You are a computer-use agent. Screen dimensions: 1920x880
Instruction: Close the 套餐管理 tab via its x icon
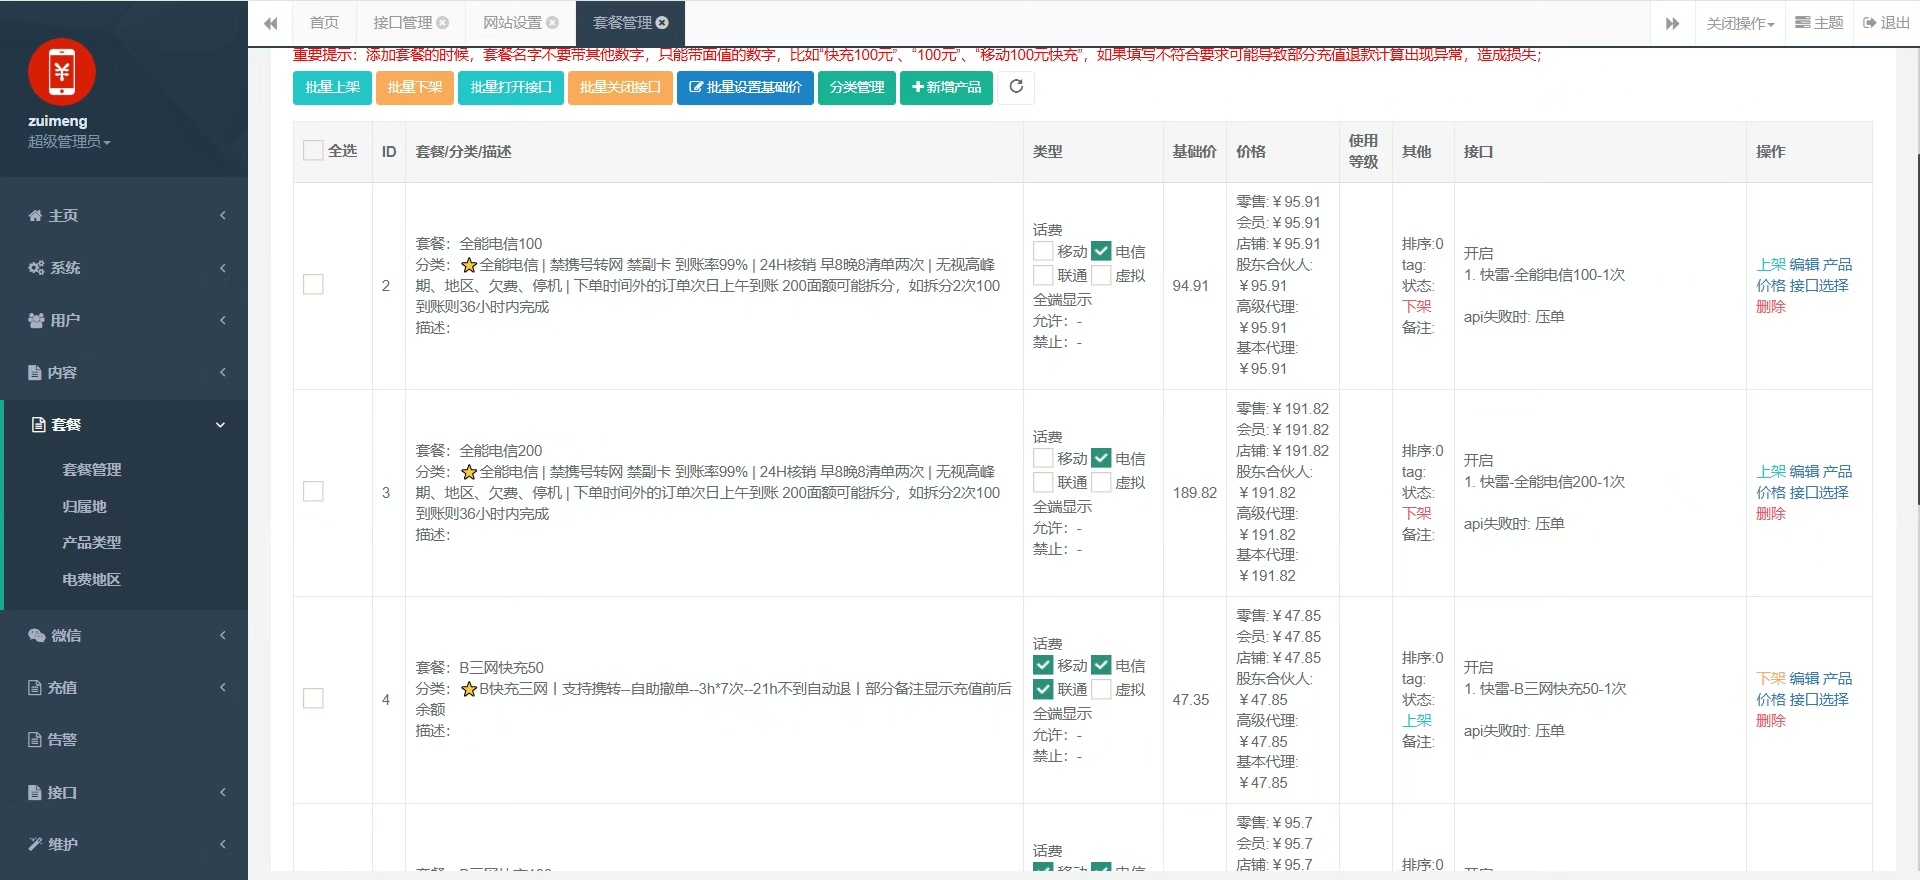point(662,23)
